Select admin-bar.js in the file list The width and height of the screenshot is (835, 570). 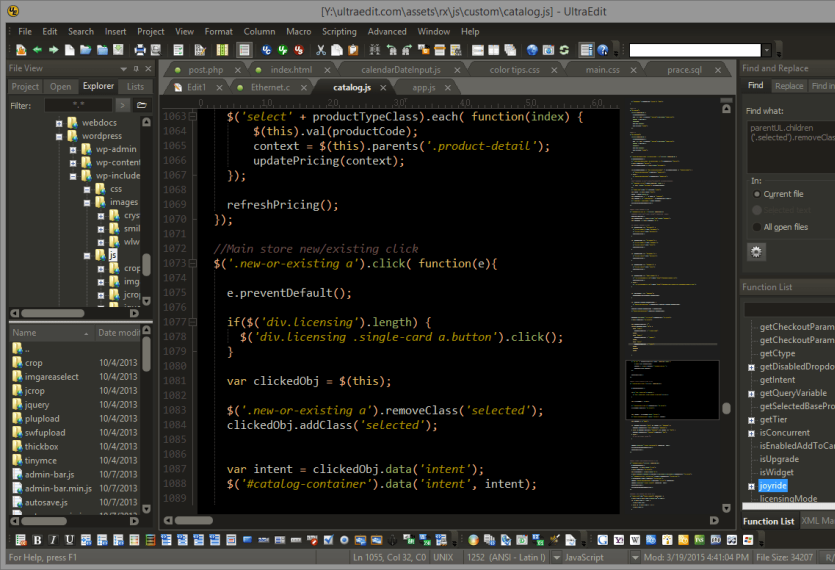click(49, 474)
